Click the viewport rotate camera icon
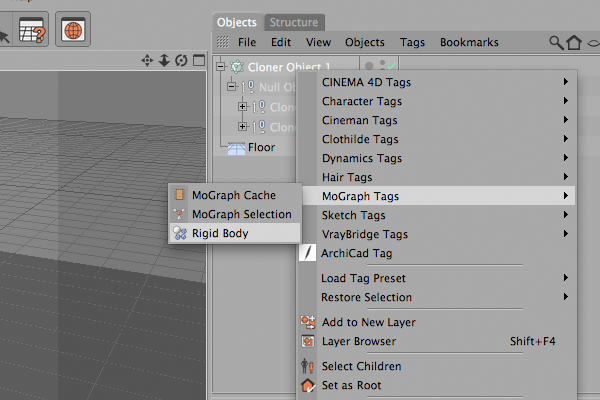Image resolution: width=600 pixels, height=400 pixels. pyautogui.click(x=181, y=60)
